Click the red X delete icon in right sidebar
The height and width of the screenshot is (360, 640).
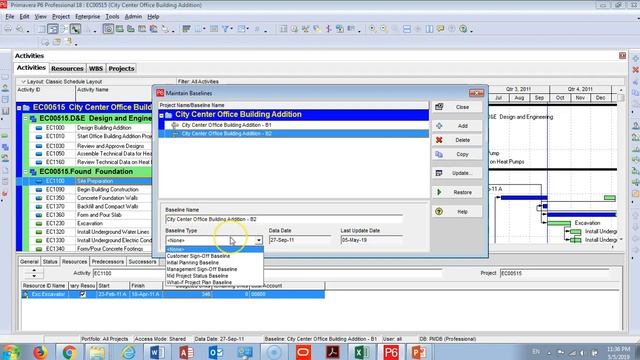click(x=636, y=70)
